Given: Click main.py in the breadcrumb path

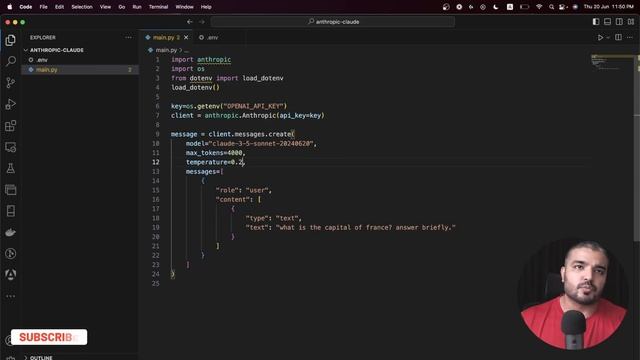Looking at the screenshot, I should tap(166, 50).
